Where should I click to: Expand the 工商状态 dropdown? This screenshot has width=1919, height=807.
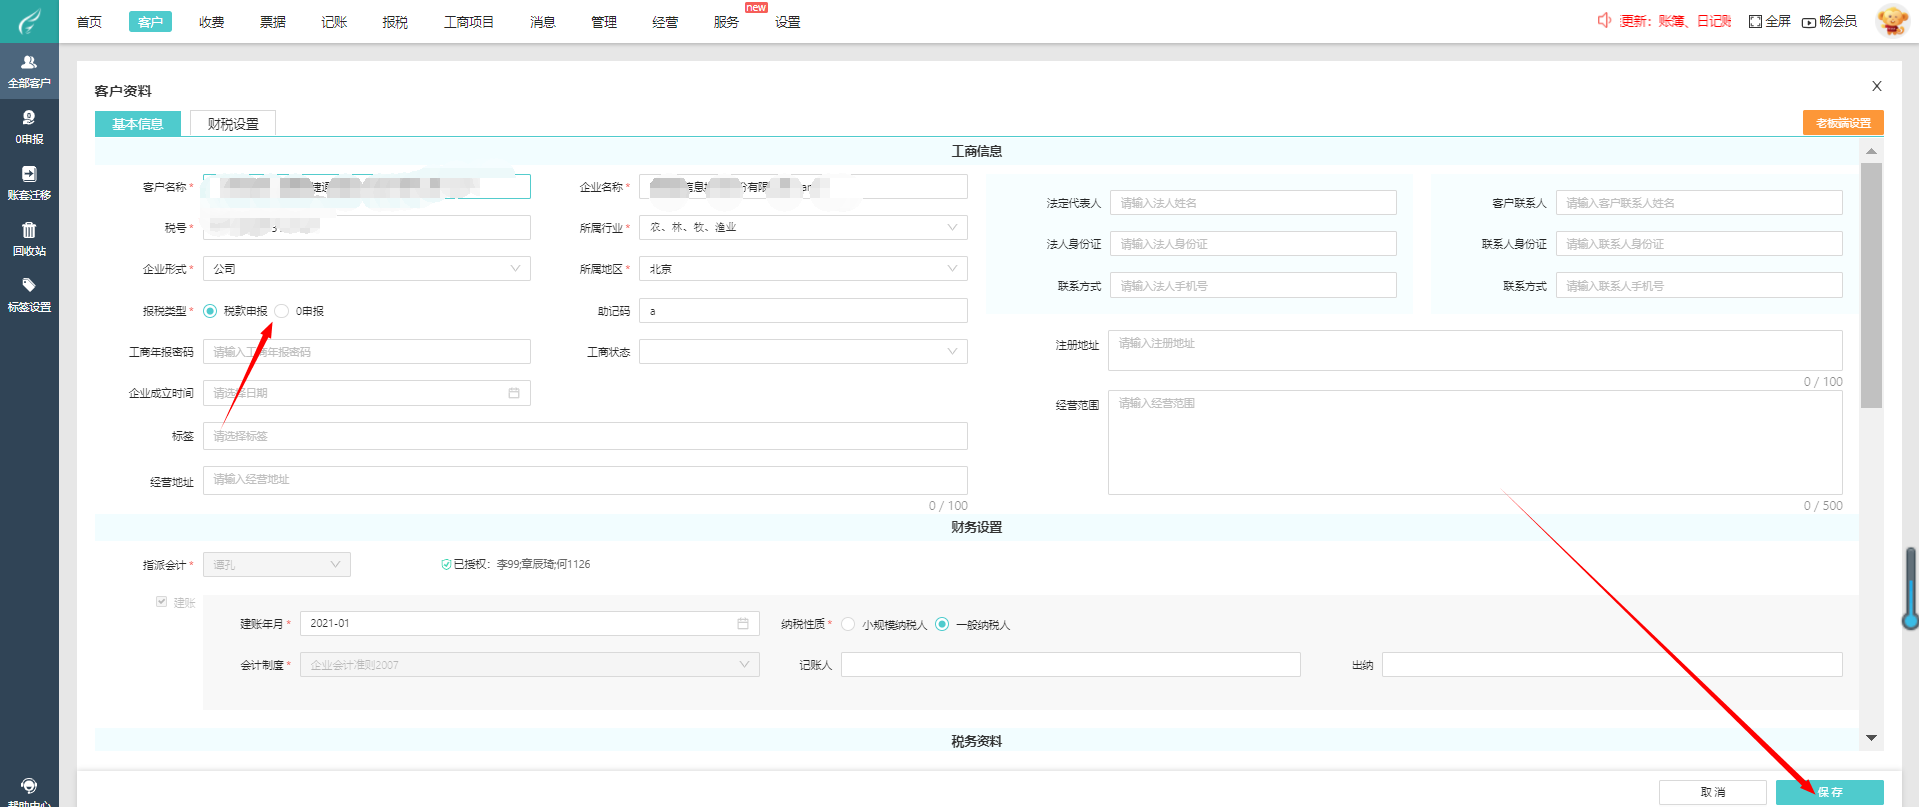pos(802,352)
